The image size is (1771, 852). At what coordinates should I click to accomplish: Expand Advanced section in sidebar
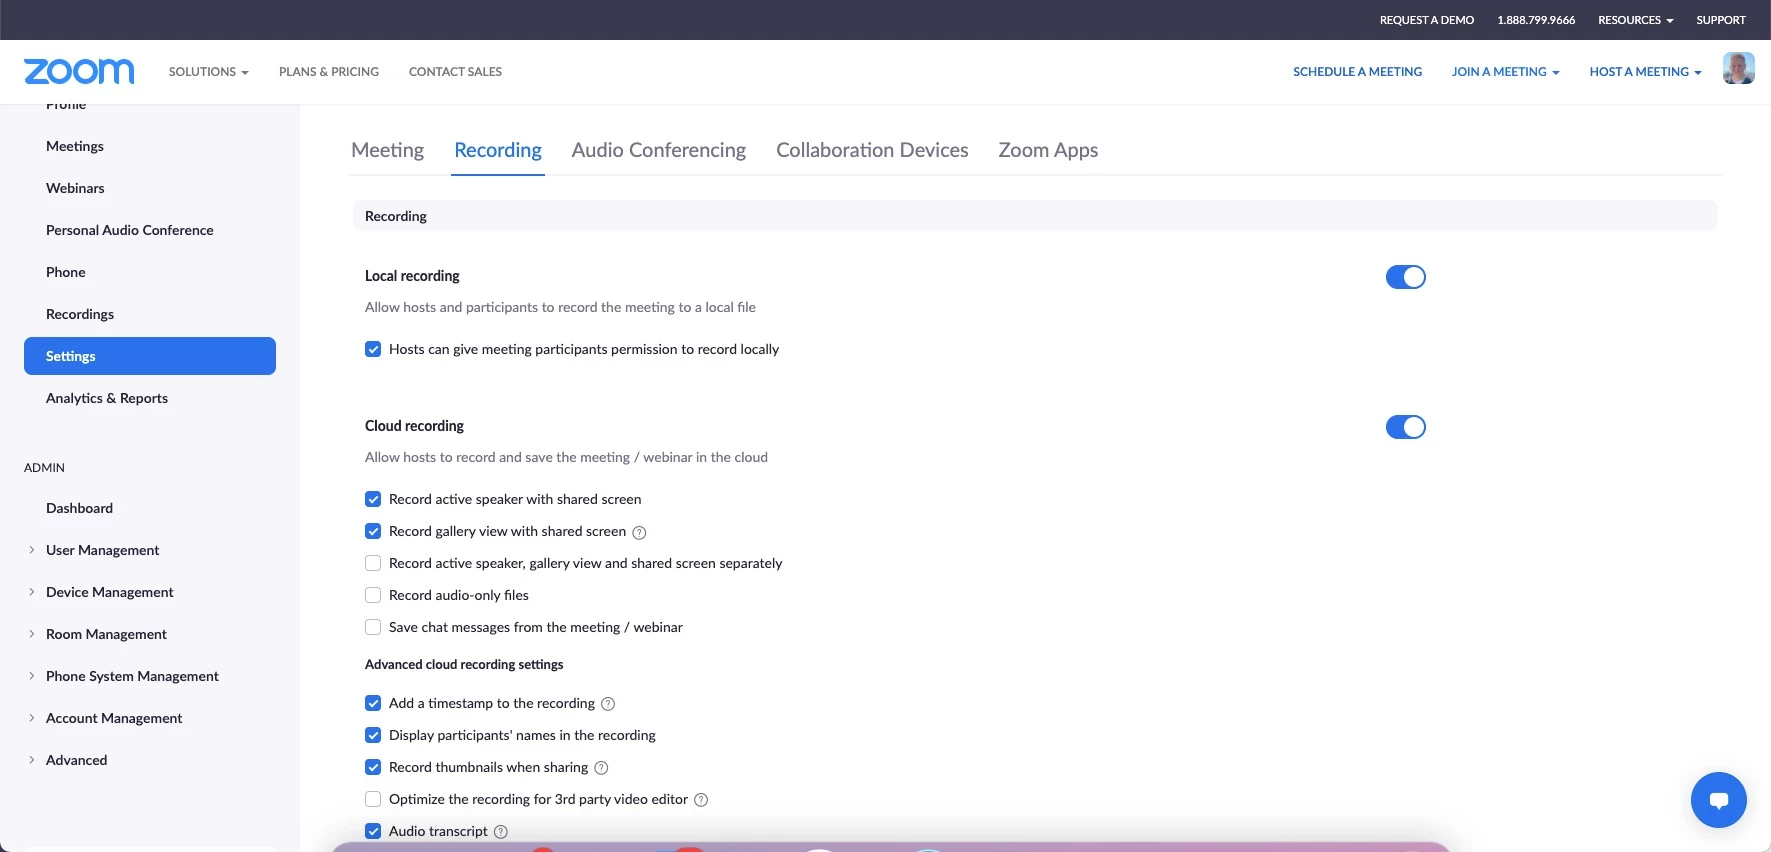pyautogui.click(x=76, y=760)
